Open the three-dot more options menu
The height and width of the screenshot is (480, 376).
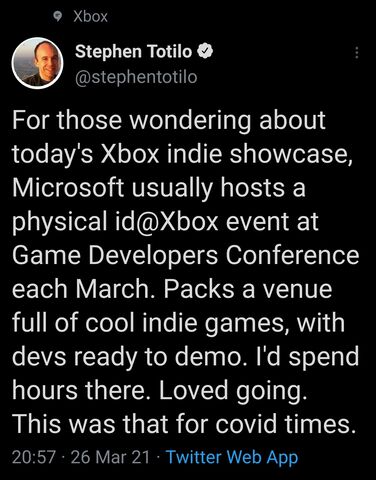[357, 52]
